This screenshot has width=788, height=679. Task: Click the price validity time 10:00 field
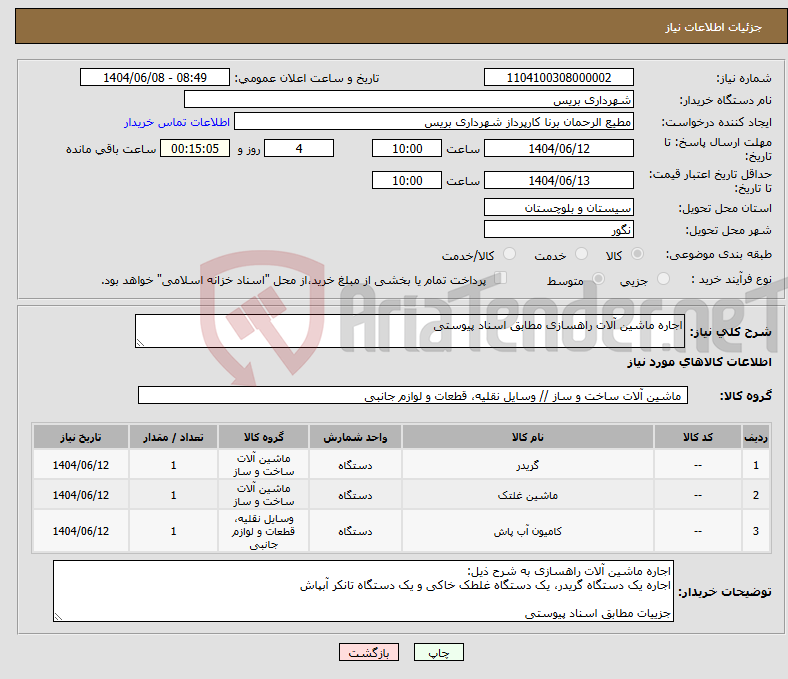[x=407, y=180]
